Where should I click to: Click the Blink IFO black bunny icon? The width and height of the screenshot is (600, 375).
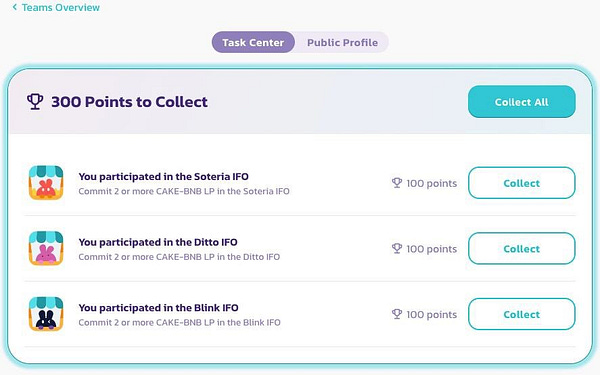coord(46,314)
